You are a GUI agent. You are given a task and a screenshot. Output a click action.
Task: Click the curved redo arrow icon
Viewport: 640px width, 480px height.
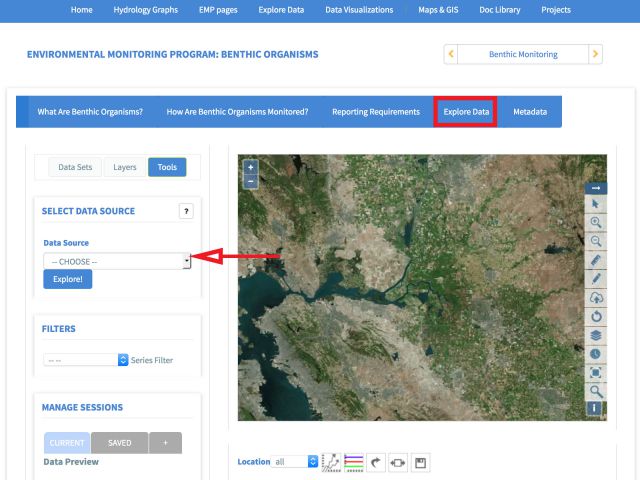[376, 462]
